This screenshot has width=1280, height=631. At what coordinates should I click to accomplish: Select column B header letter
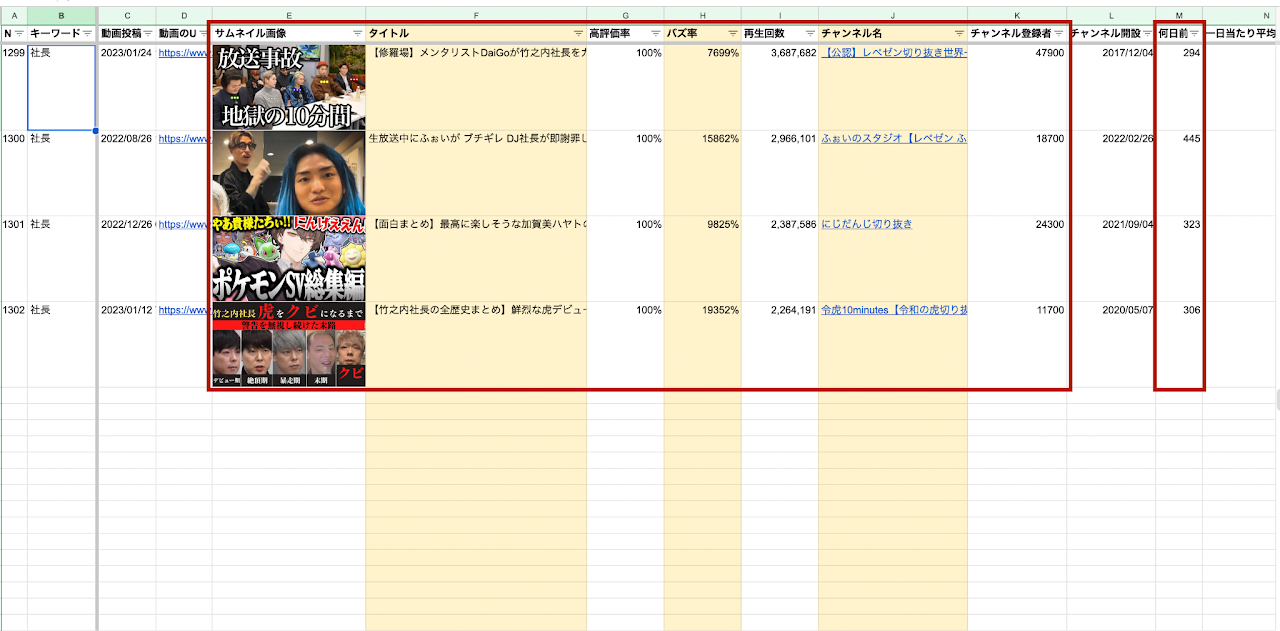click(x=61, y=16)
